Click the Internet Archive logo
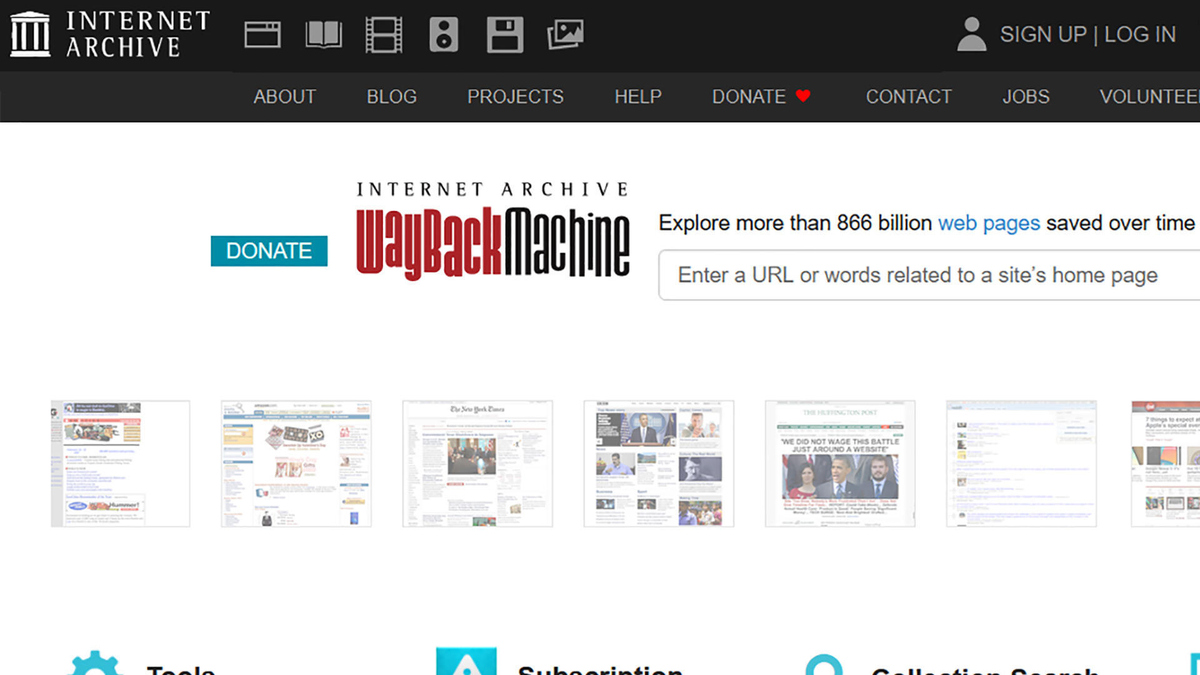The image size is (1200, 675). click(110, 34)
